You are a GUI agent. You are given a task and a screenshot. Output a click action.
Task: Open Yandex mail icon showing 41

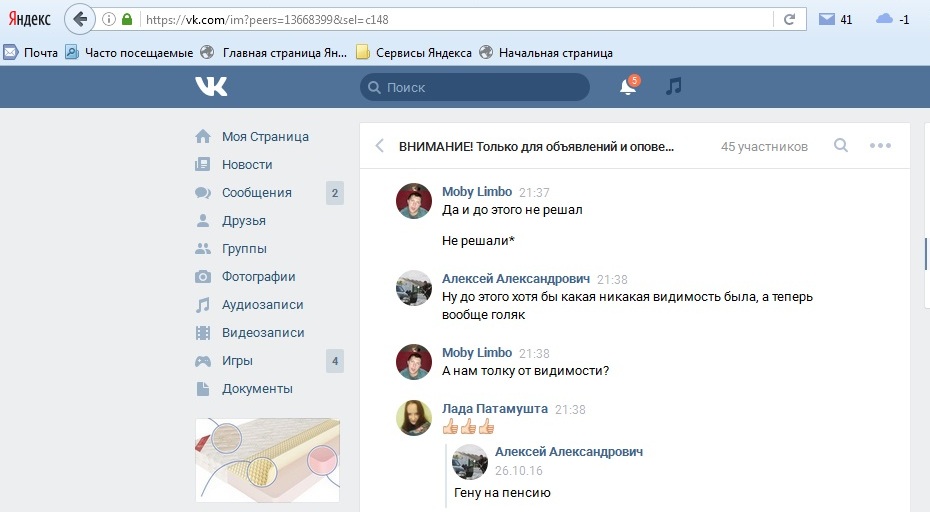pos(827,19)
